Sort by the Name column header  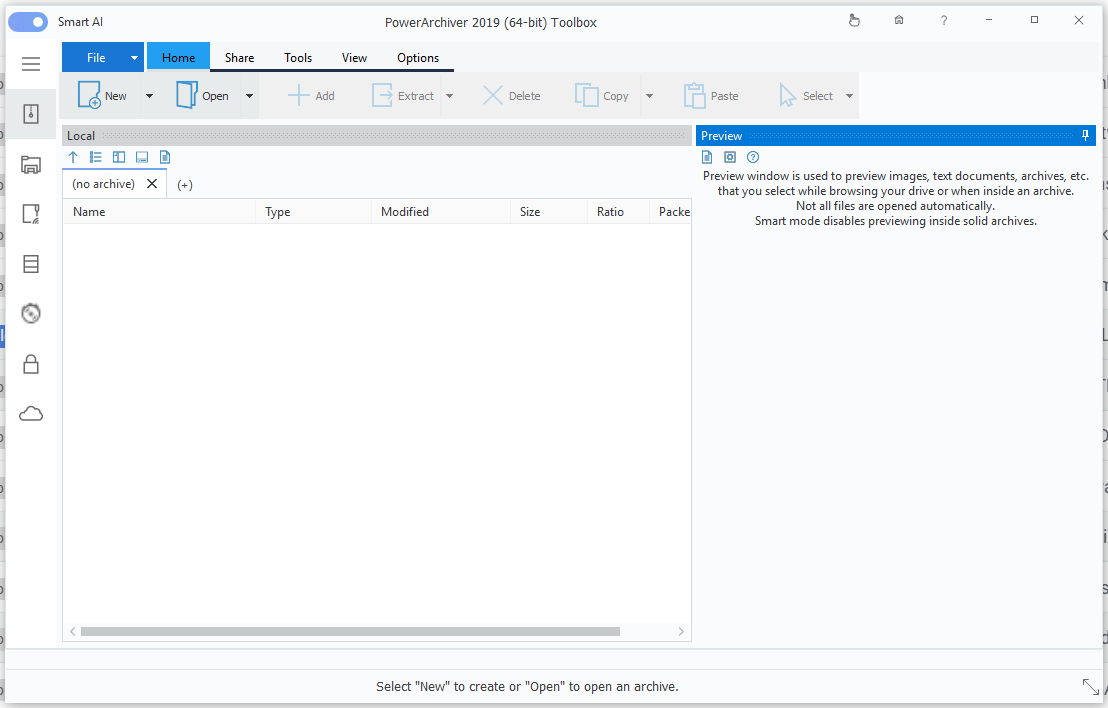[x=160, y=211]
